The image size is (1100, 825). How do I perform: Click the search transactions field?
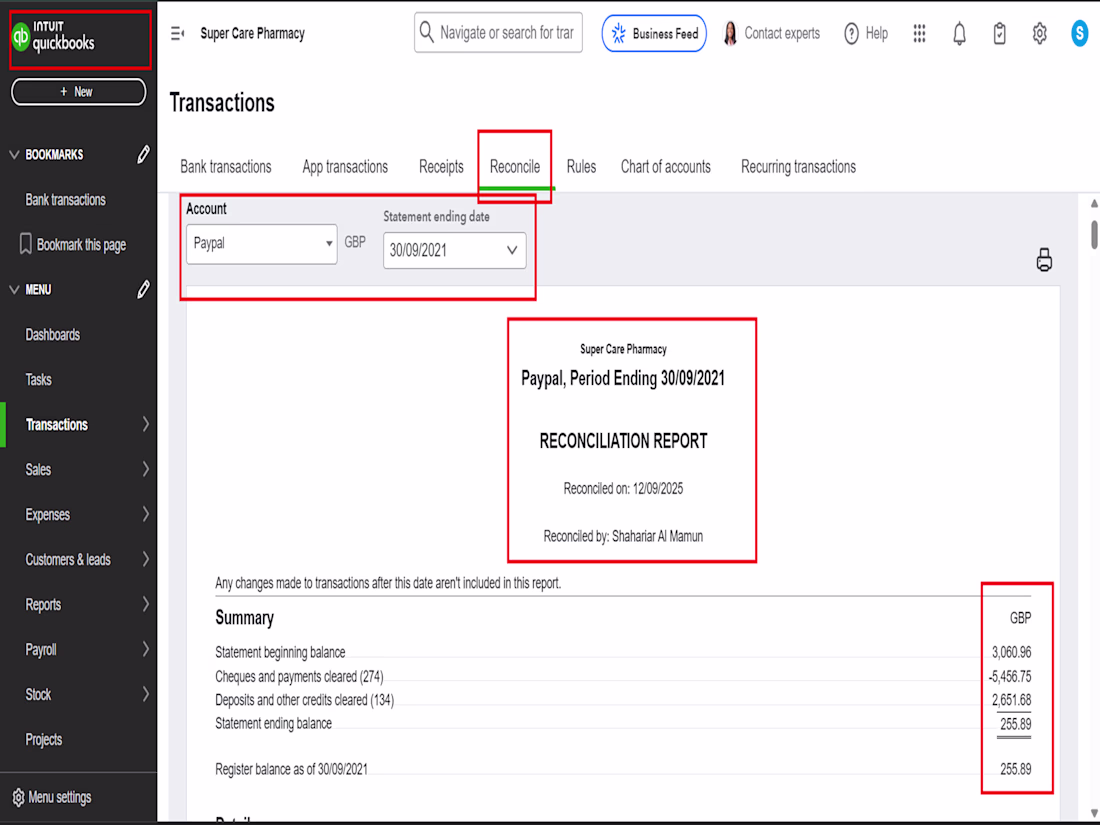tap(498, 32)
